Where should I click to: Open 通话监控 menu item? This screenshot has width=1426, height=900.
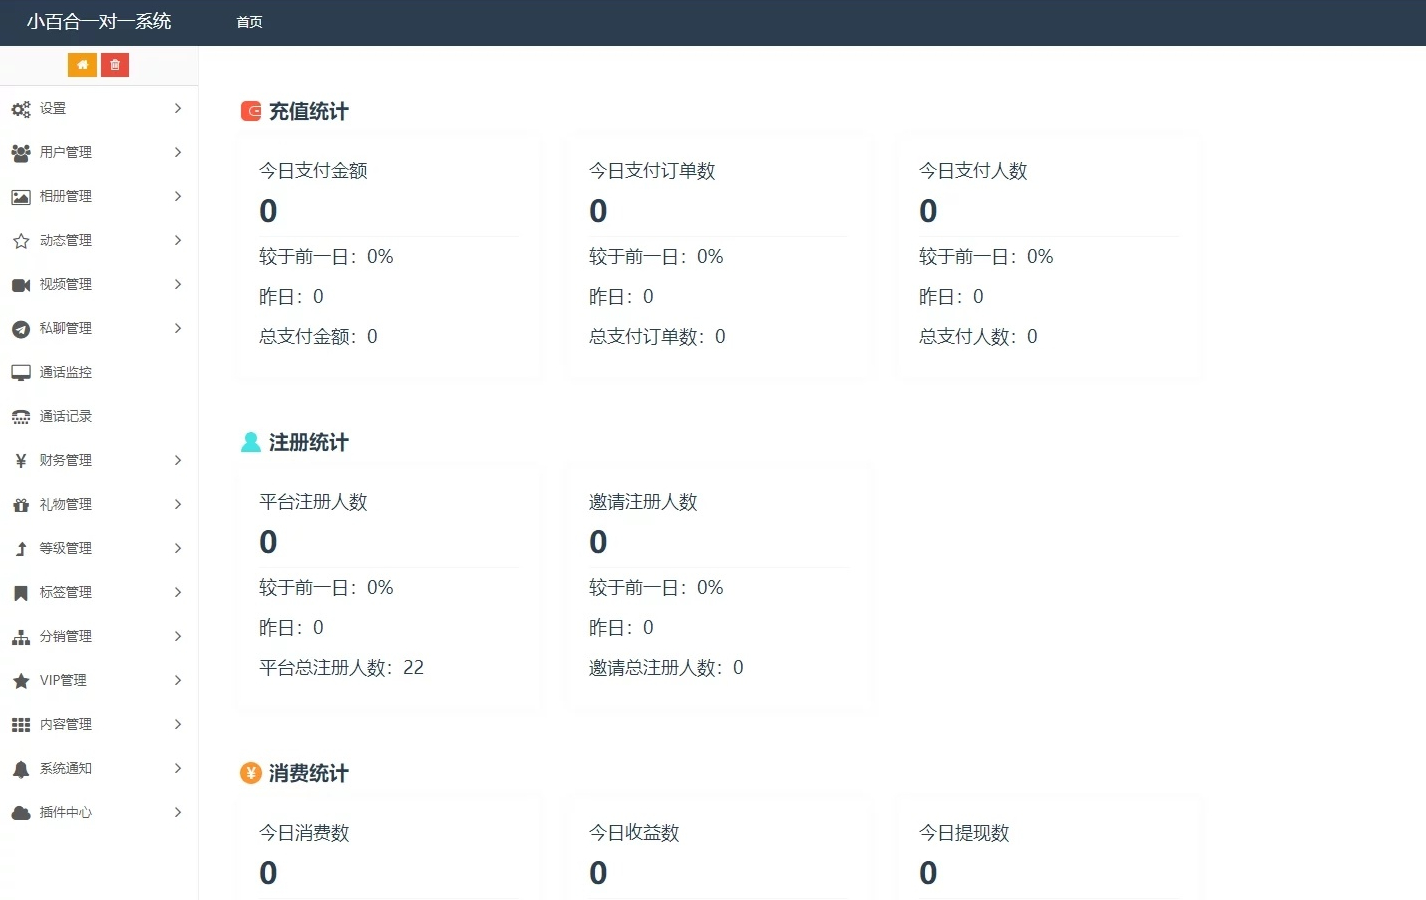[99, 372]
